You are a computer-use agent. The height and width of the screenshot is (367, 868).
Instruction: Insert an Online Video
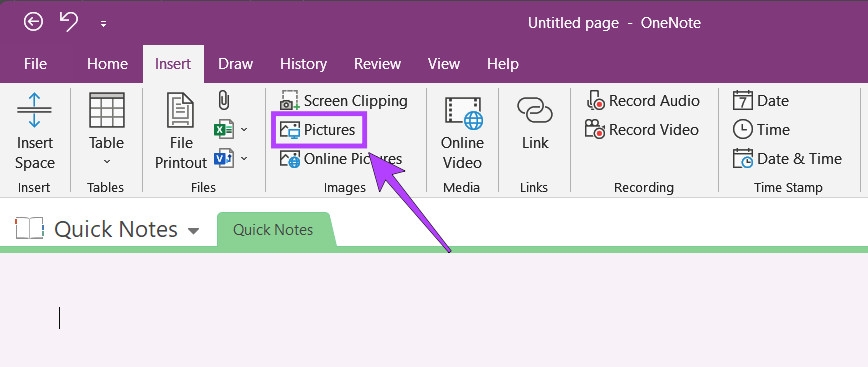point(462,132)
